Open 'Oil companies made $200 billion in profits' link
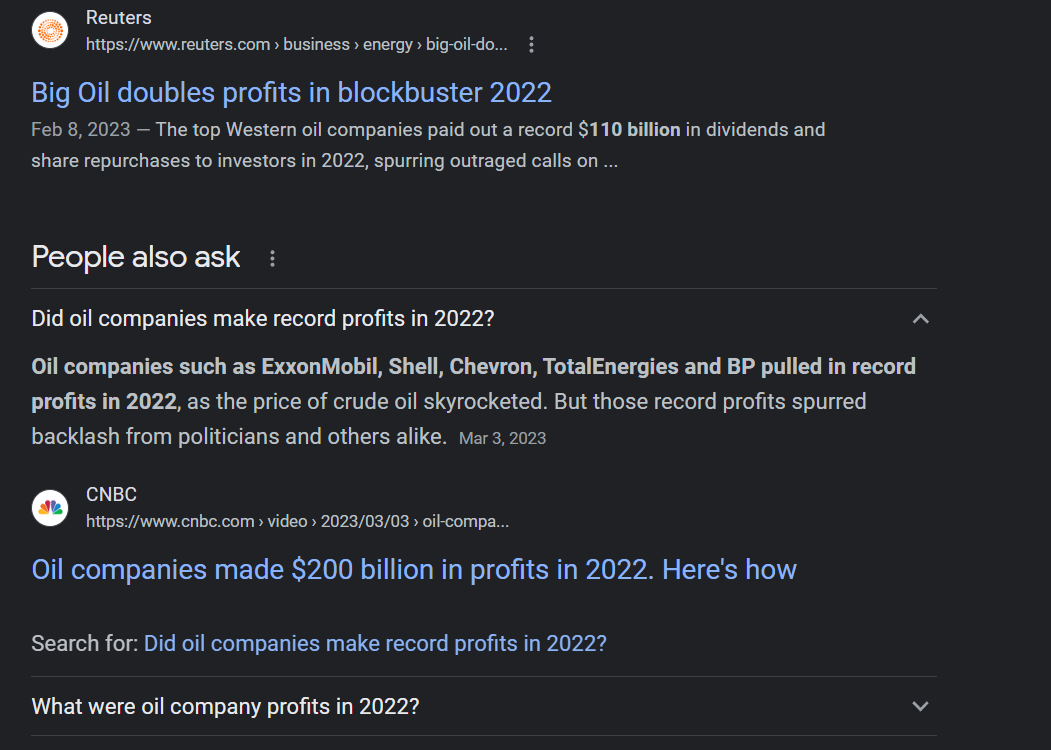 414,570
